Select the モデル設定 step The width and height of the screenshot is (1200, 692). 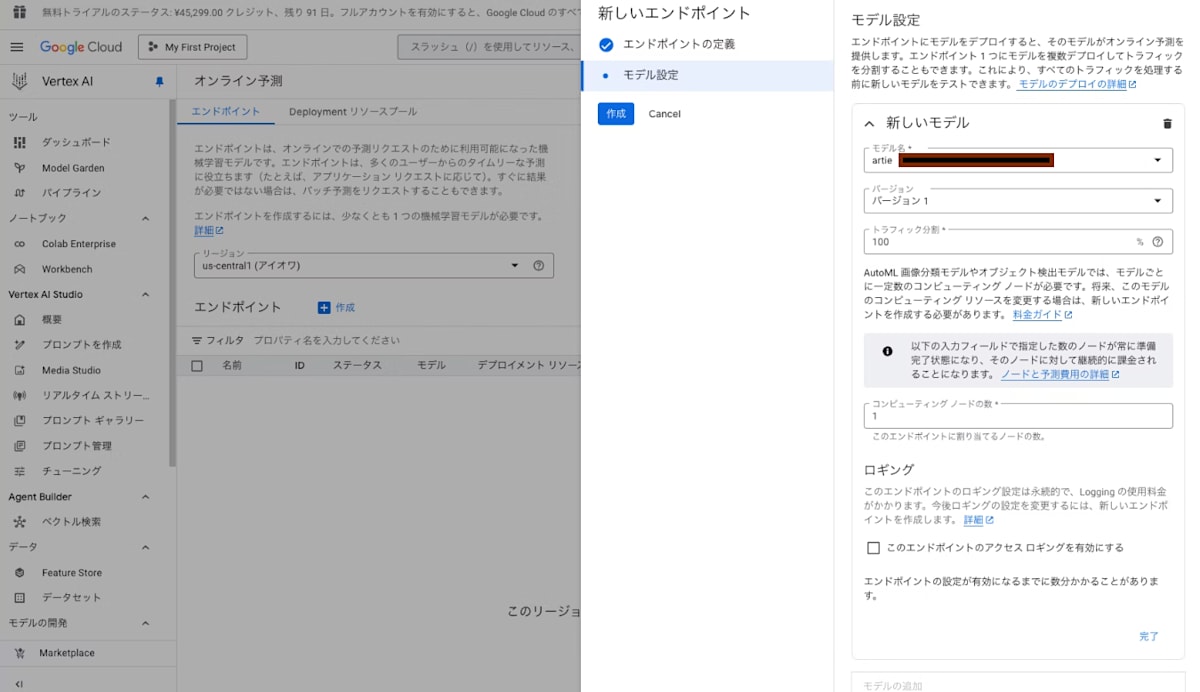(x=707, y=75)
